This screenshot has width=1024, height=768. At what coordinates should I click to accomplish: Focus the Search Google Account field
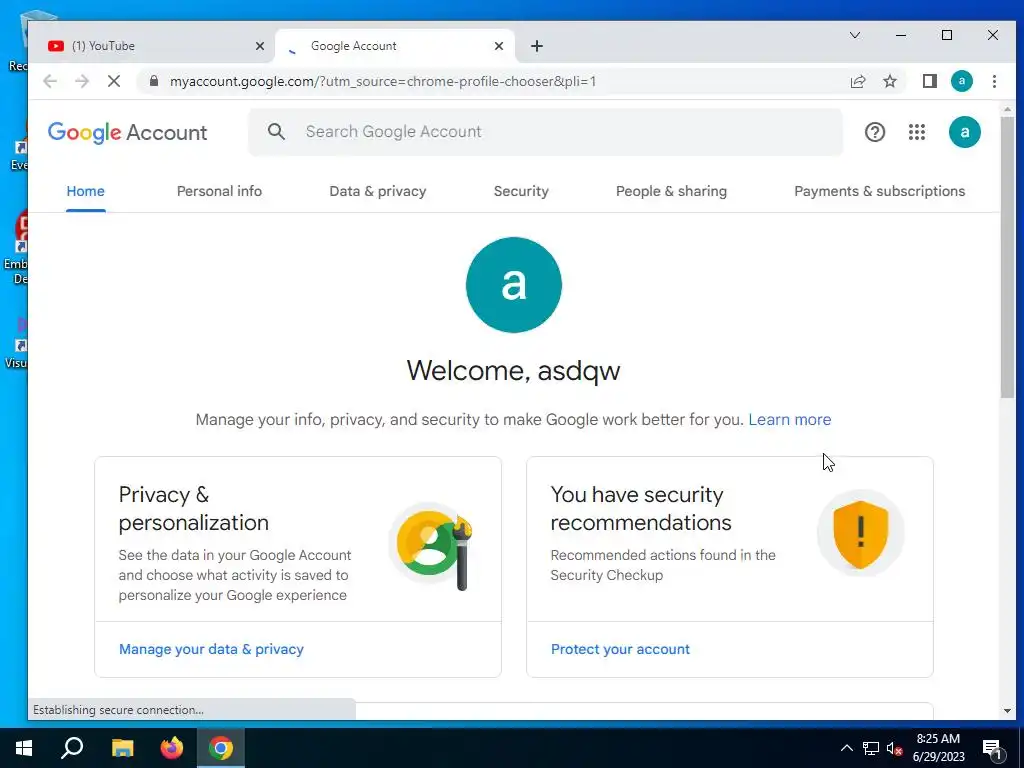pyautogui.click(x=545, y=132)
